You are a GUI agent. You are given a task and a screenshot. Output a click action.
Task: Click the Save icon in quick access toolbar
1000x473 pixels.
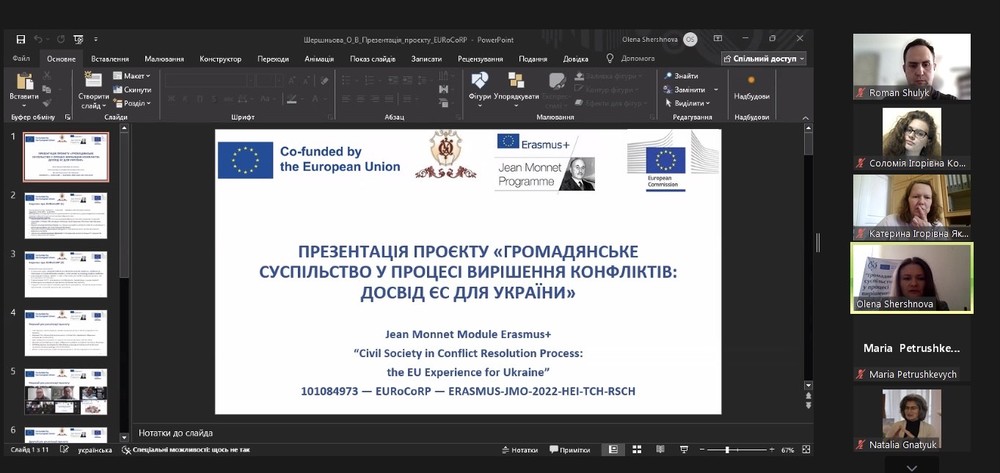tap(20, 40)
